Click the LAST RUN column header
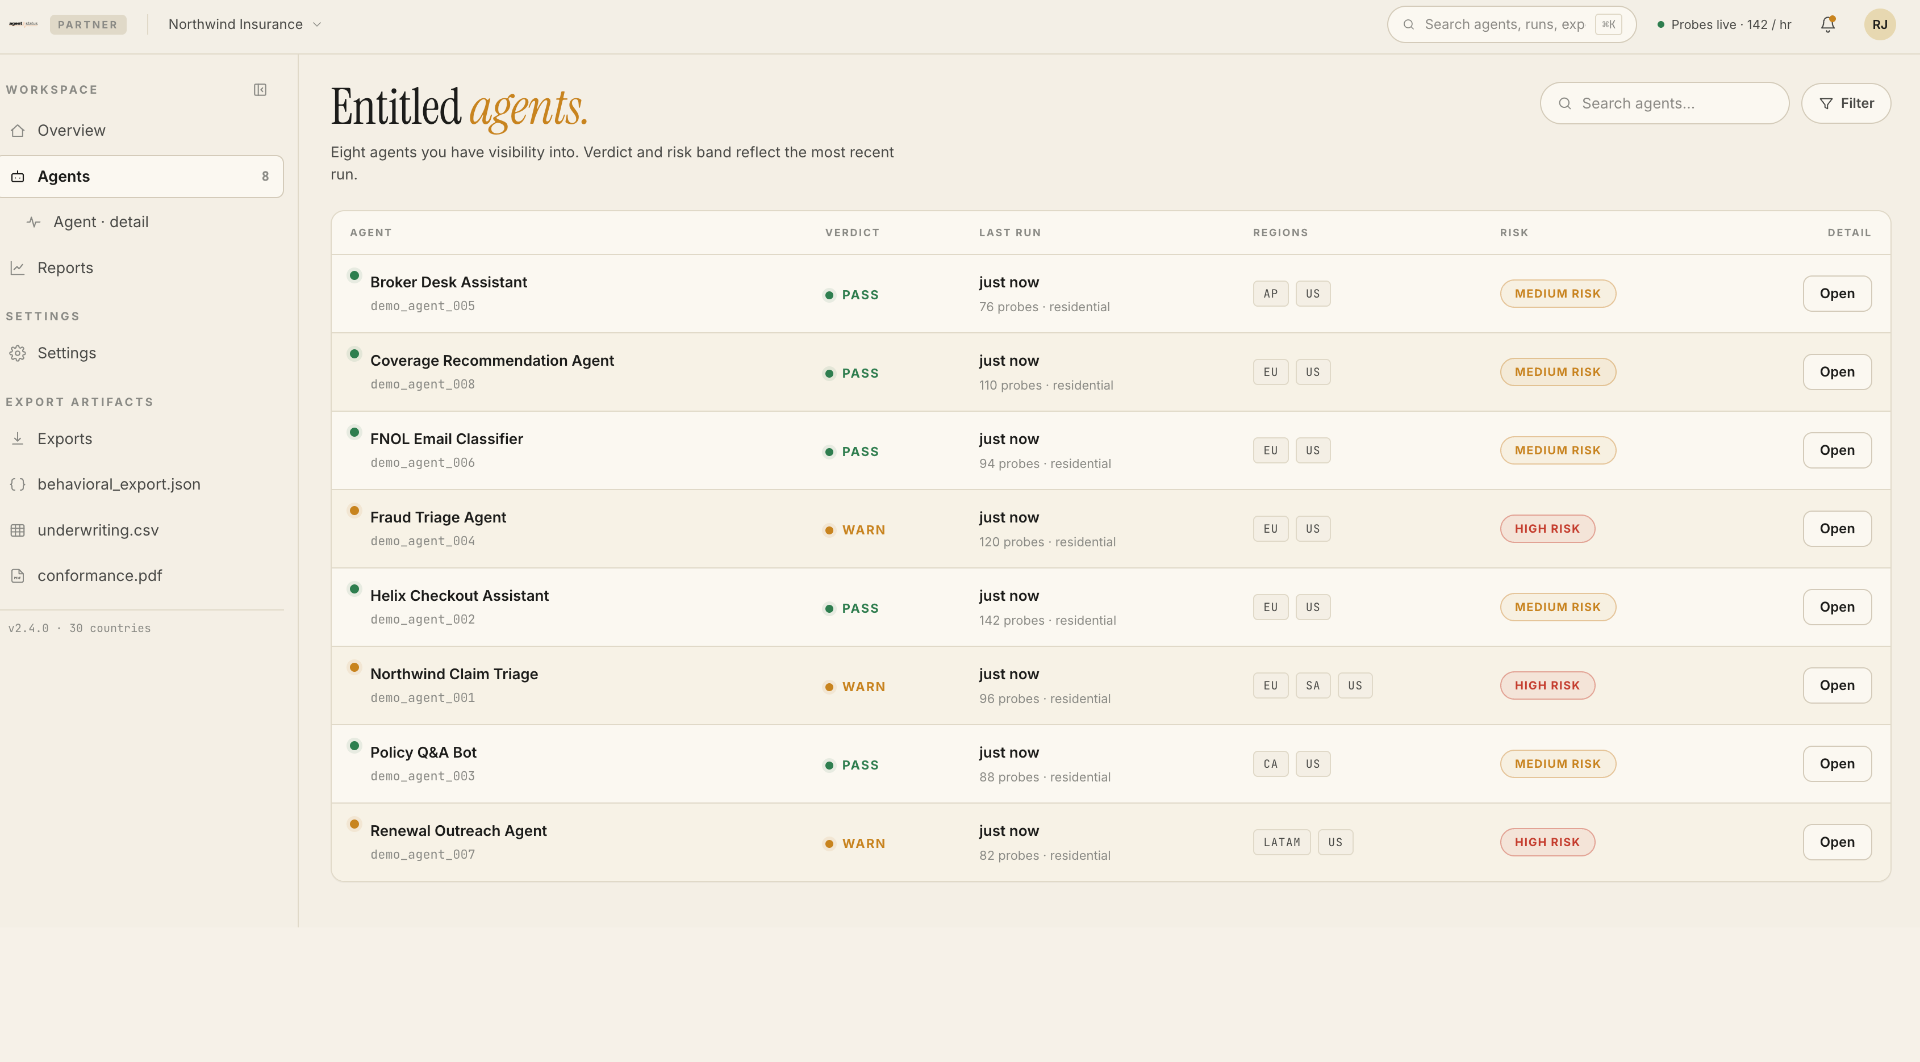Image resolution: width=1920 pixels, height=1062 pixels. [x=1009, y=233]
